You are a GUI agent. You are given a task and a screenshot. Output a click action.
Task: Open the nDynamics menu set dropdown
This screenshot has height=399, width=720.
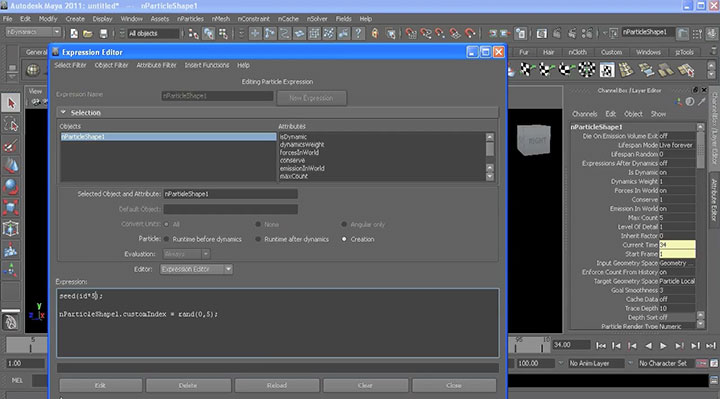coord(33,32)
